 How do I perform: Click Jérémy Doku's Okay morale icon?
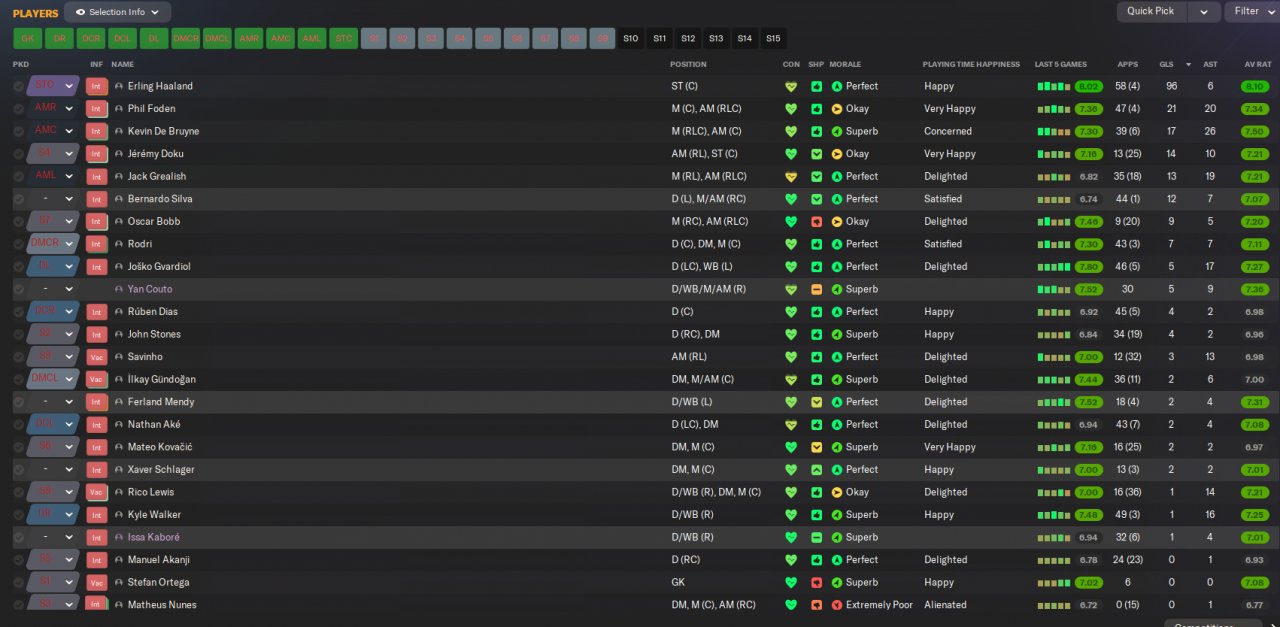click(x=837, y=154)
